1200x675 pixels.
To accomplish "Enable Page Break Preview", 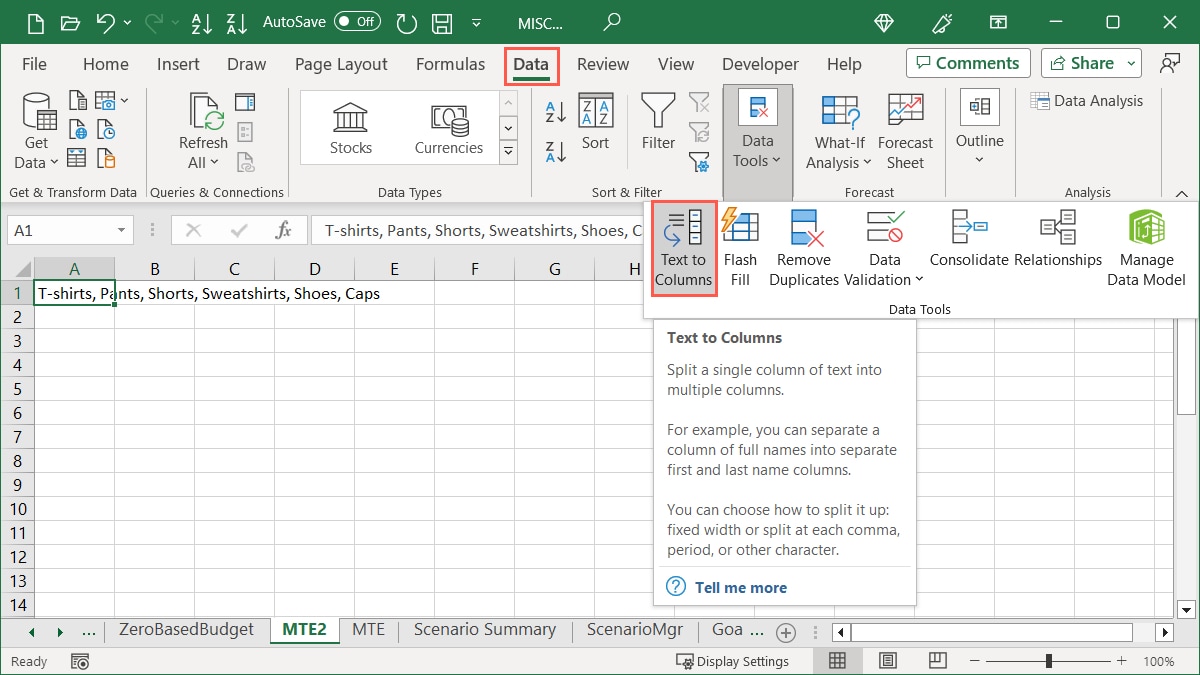I will pyautogui.click(x=937, y=660).
